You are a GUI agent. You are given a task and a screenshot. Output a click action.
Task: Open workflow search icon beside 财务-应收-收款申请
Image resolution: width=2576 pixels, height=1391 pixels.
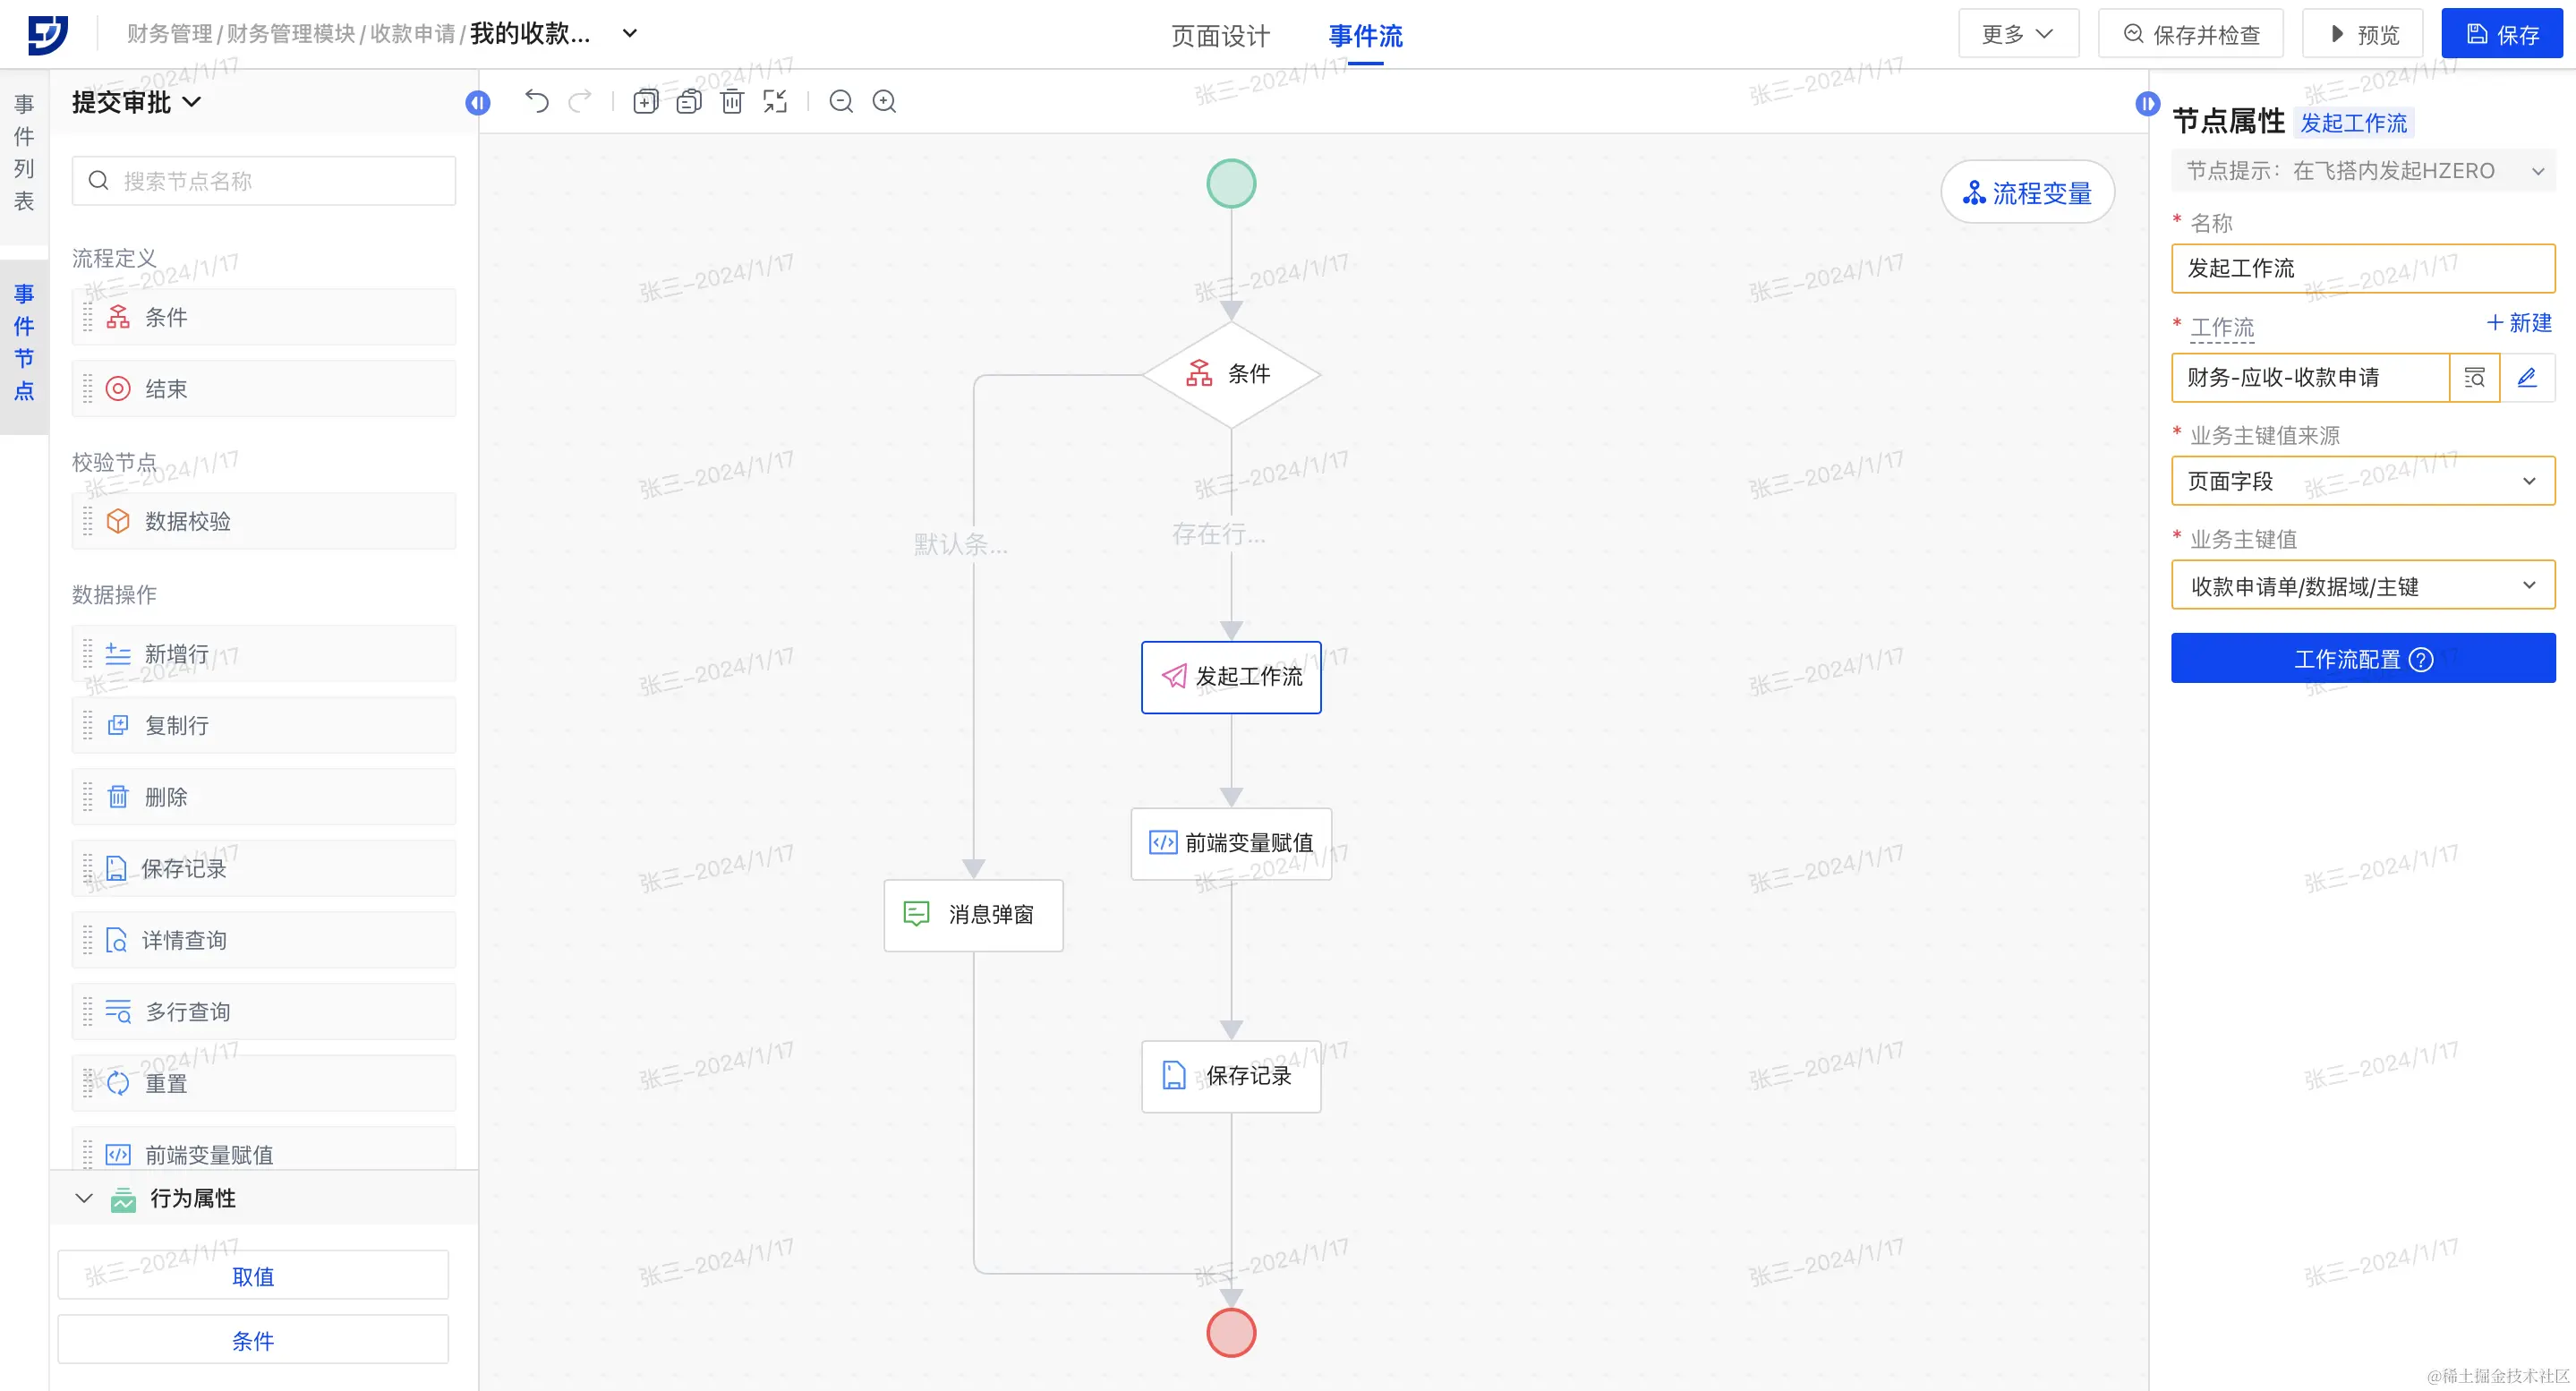coord(2474,377)
